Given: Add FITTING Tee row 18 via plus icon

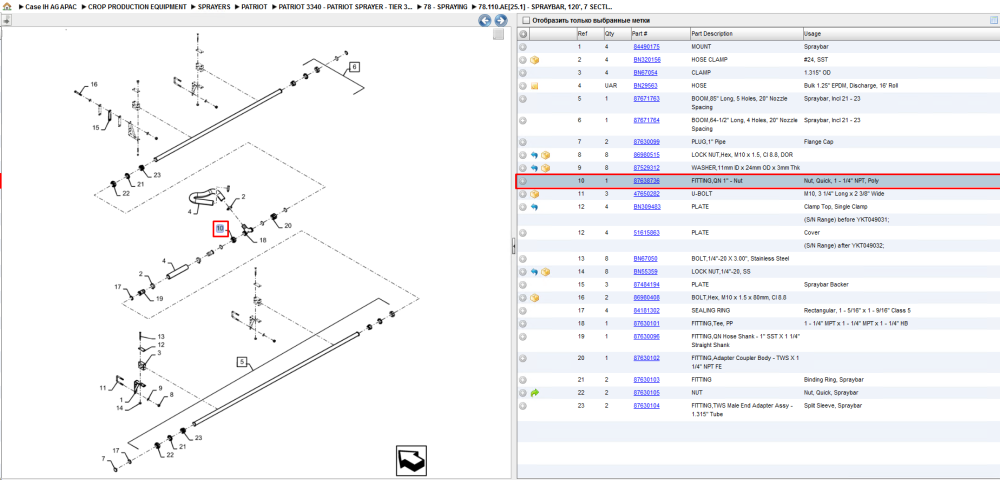Looking at the screenshot, I should coord(523,323).
